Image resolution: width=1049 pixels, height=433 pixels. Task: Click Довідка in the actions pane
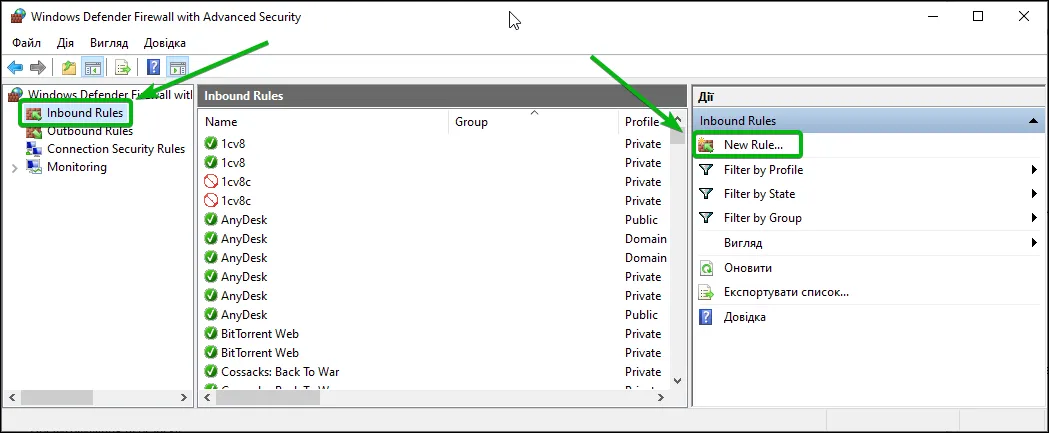(744, 317)
